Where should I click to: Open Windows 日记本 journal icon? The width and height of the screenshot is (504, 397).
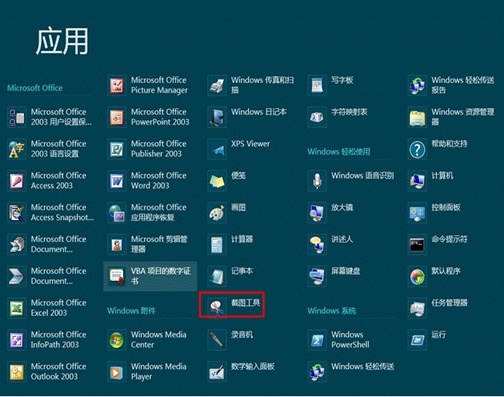click(217, 117)
